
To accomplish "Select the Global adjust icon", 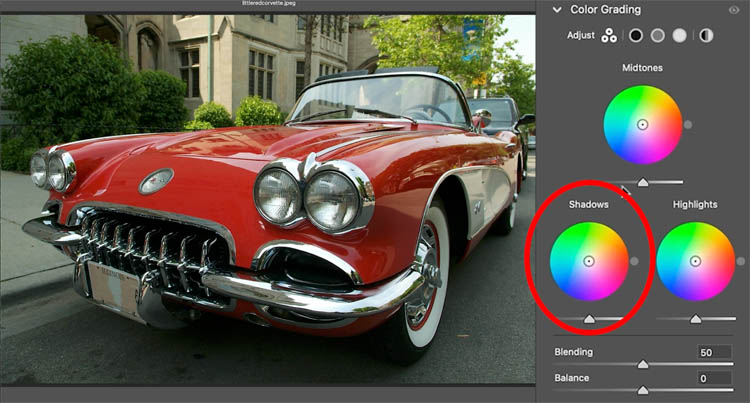I will pyautogui.click(x=706, y=35).
